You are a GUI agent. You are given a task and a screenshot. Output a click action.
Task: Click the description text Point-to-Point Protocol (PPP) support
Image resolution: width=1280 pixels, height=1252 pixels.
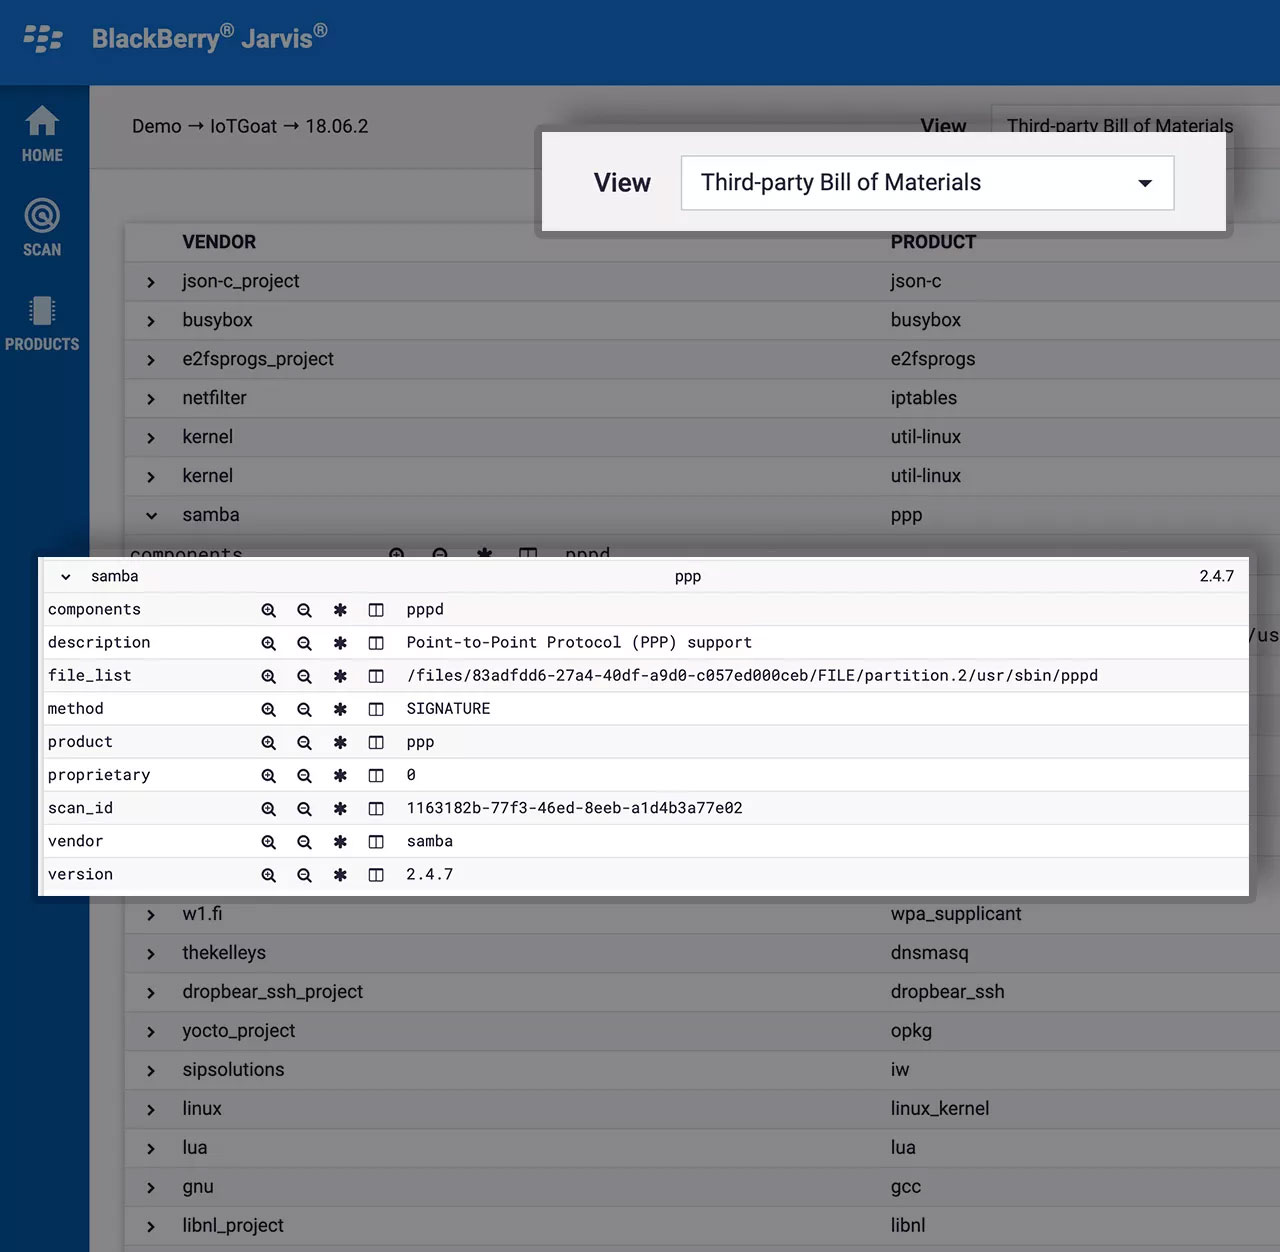coord(579,643)
